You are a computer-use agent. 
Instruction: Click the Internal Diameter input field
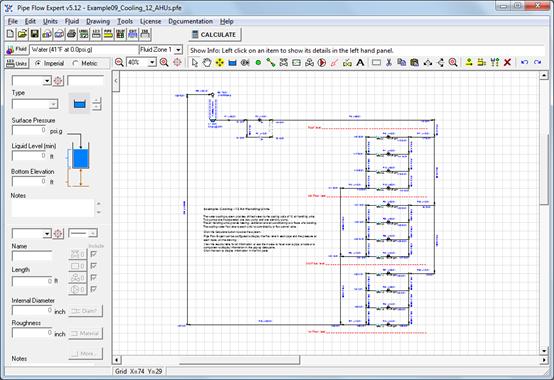tap(33, 310)
